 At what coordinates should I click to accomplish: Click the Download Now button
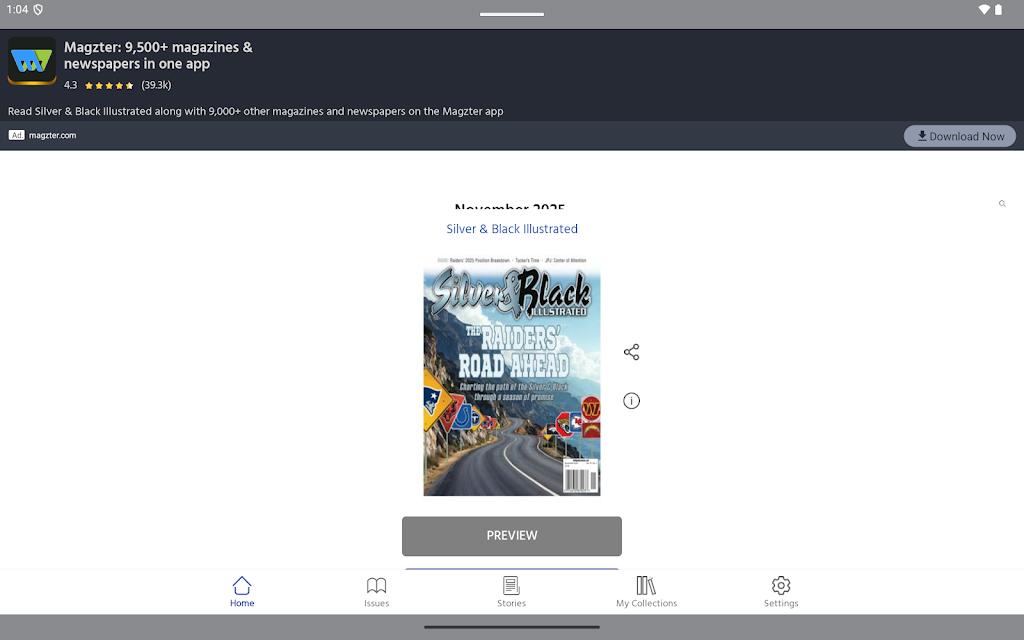[x=959, y=136]
